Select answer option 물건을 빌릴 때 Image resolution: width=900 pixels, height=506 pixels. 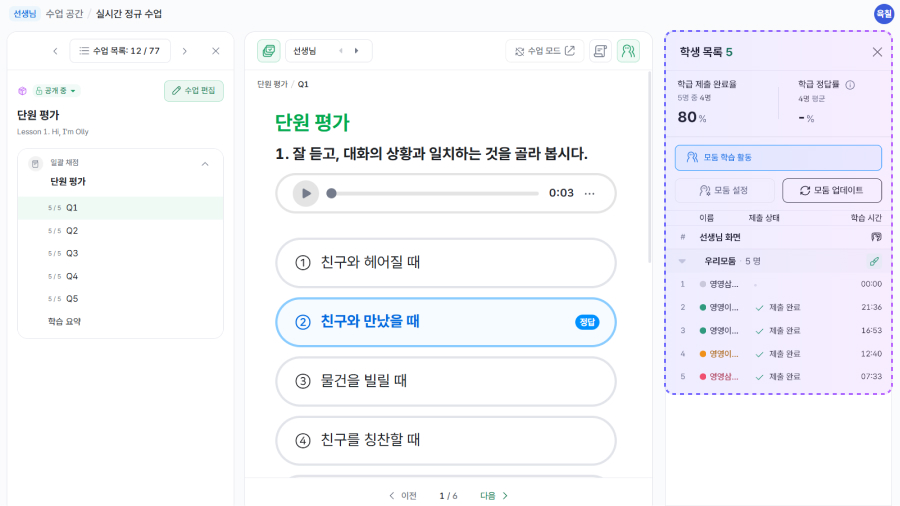445,381
